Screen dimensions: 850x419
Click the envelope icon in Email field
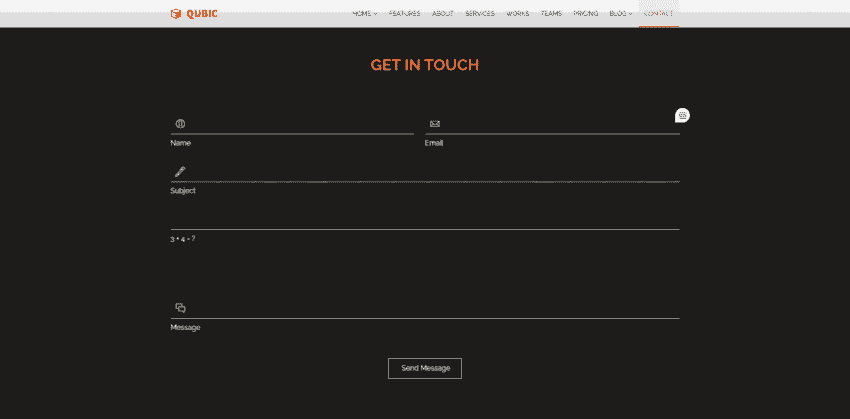(435, 124)
